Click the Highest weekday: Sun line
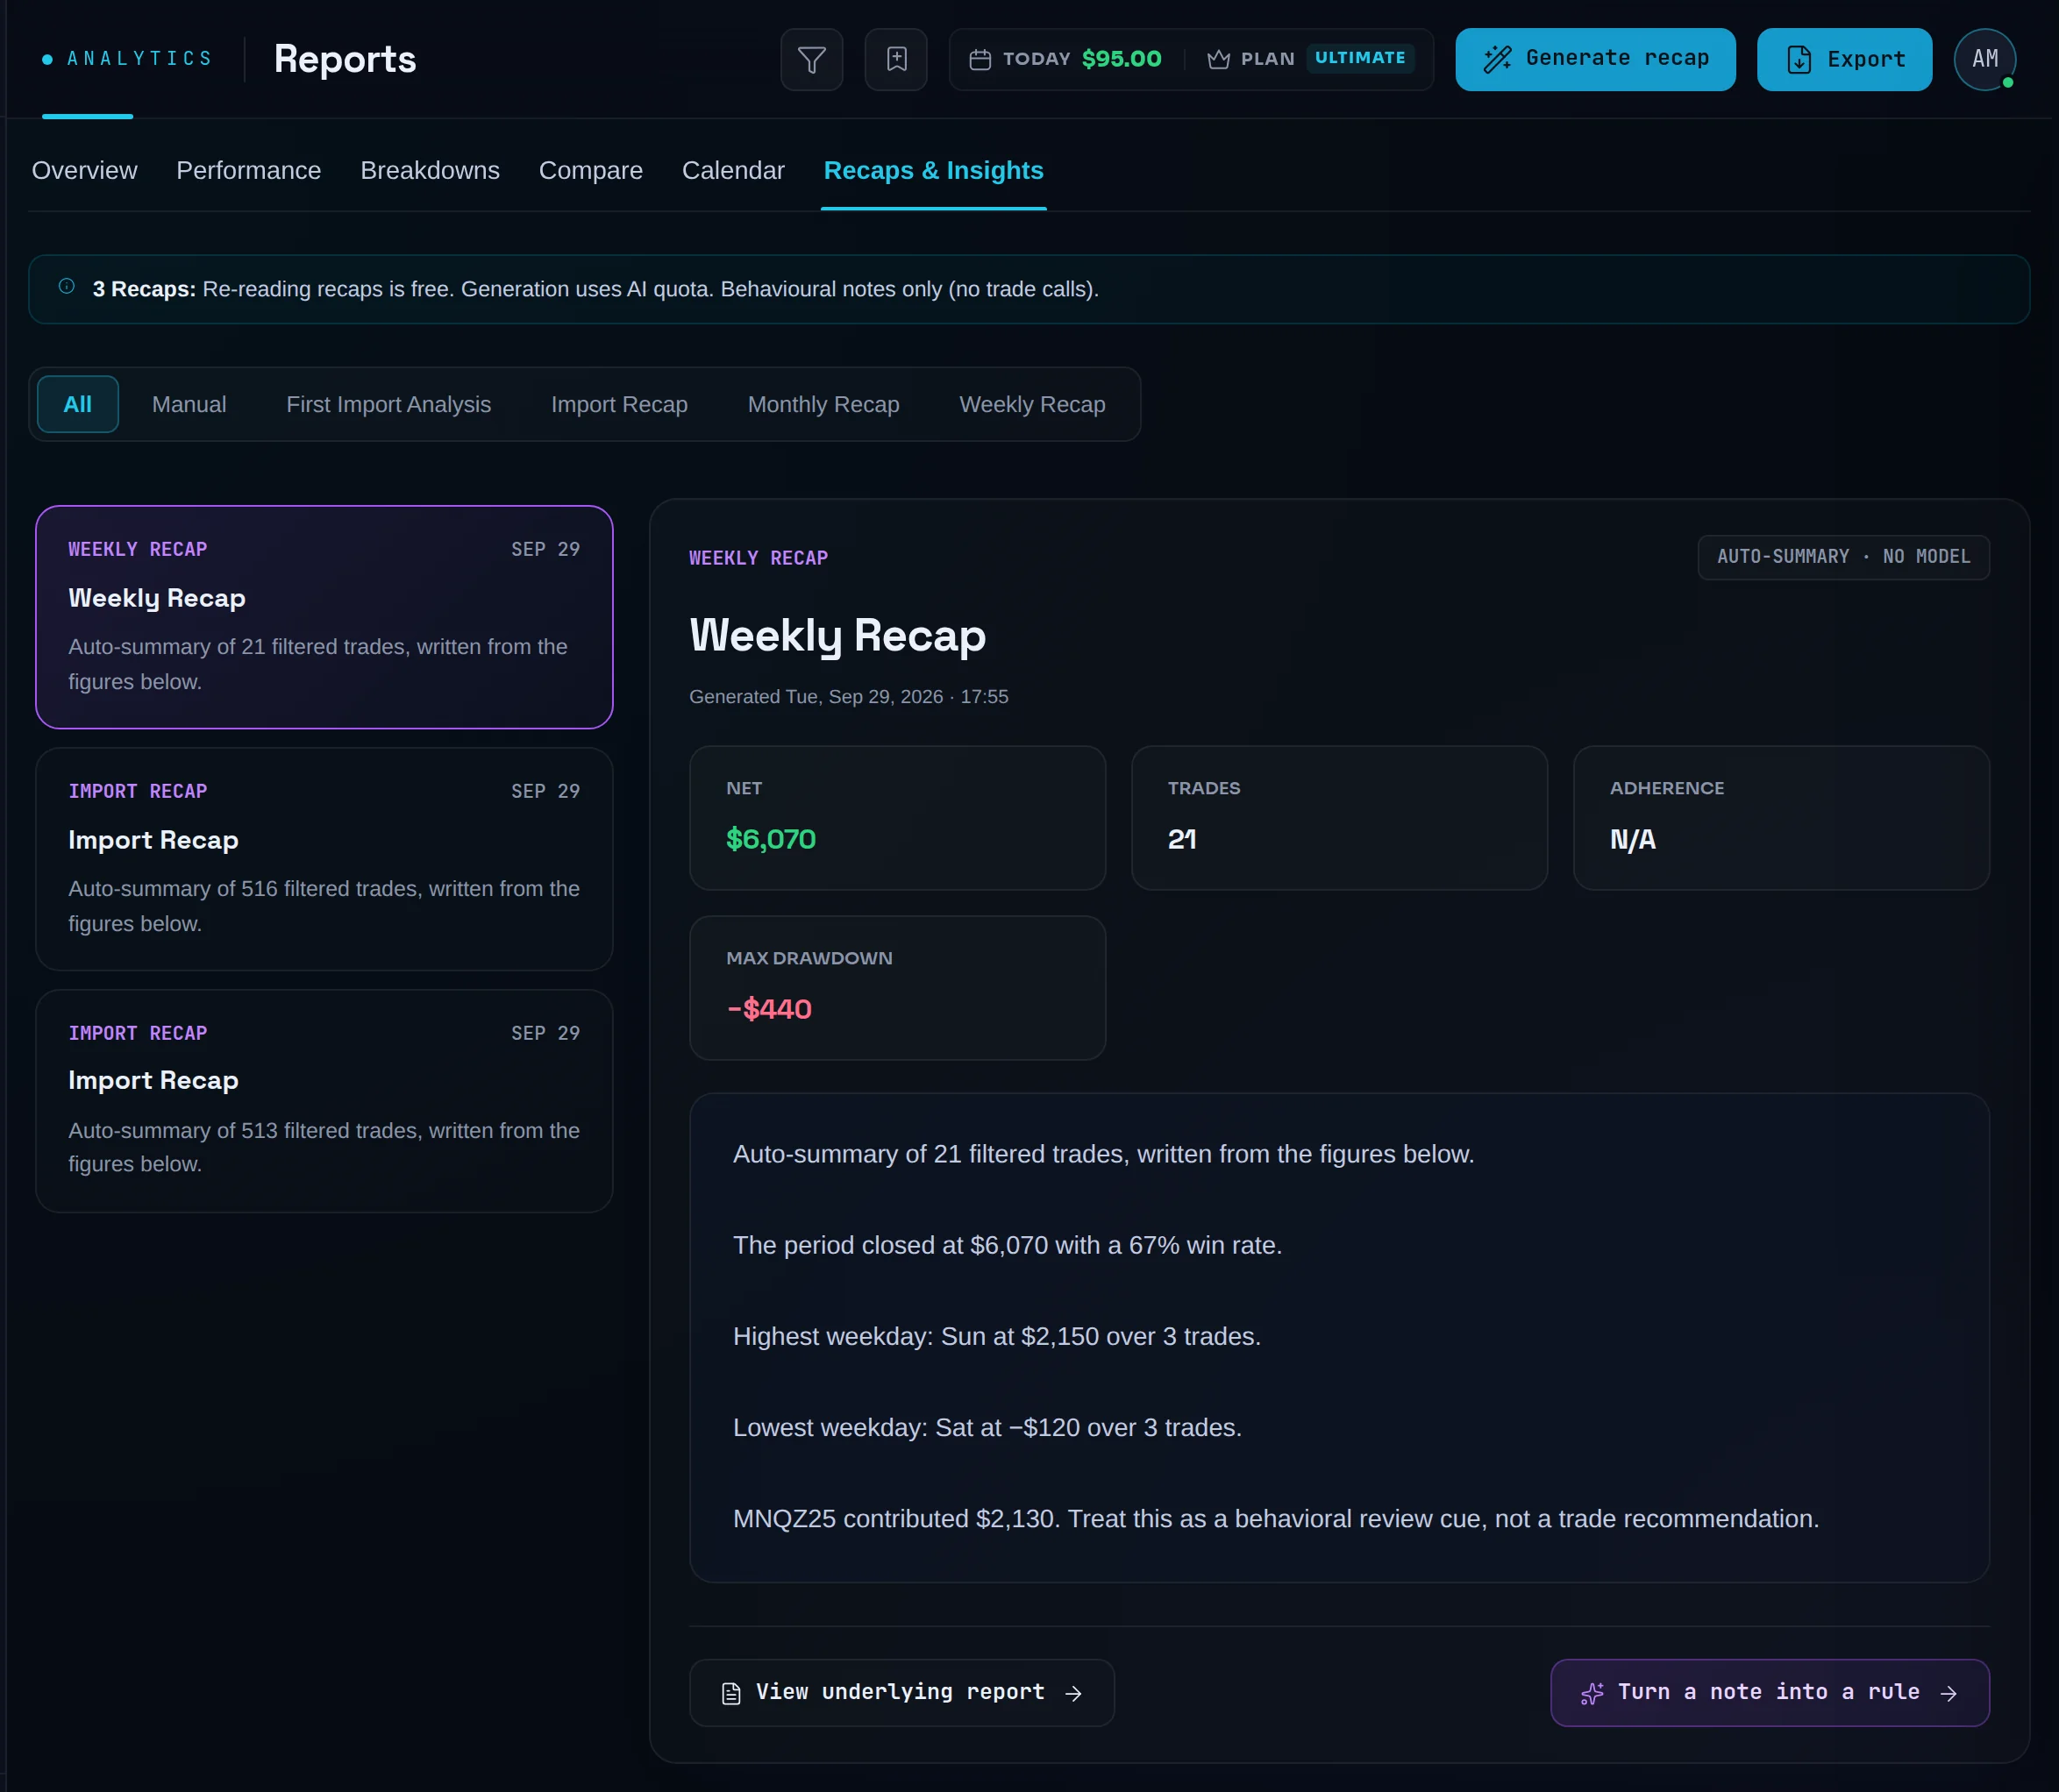 point(996,1336)
